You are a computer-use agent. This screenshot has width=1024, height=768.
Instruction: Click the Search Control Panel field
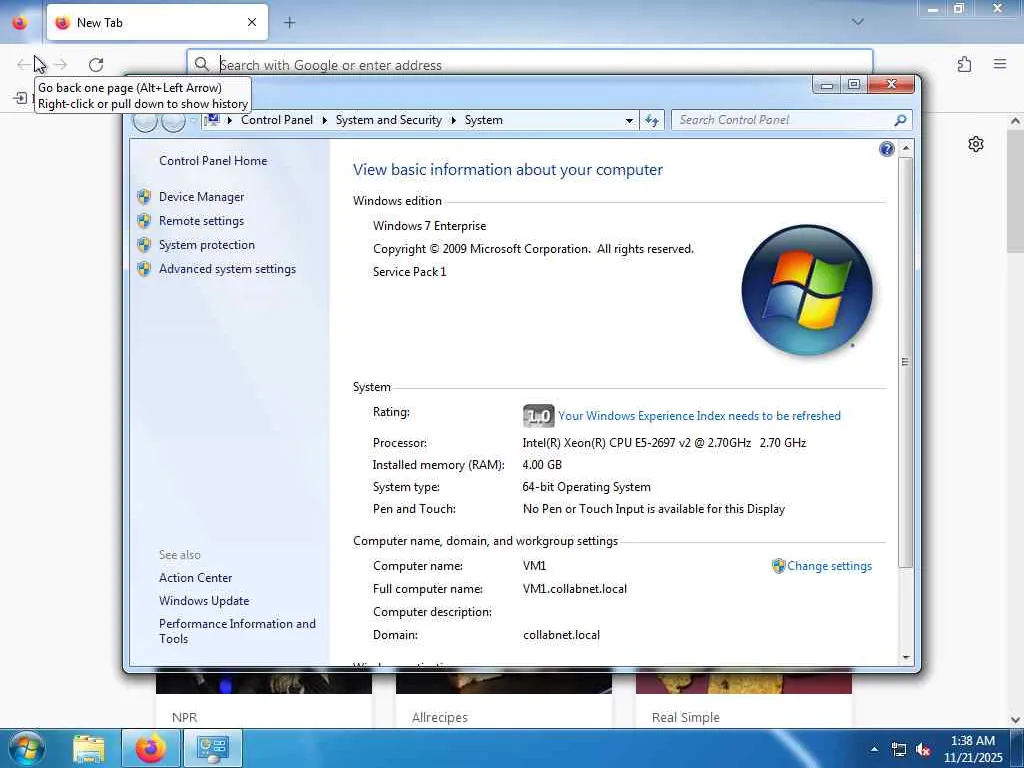[x=784, y=120]
